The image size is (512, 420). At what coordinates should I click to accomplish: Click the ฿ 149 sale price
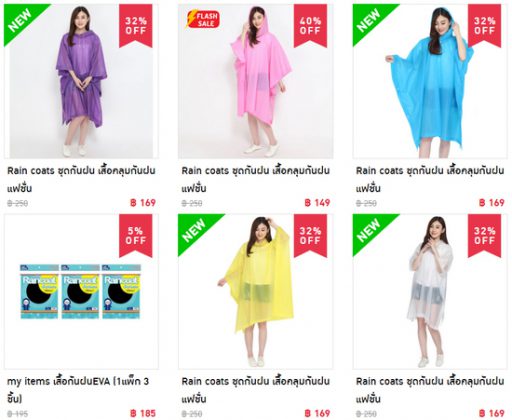(x=317, y=203)
